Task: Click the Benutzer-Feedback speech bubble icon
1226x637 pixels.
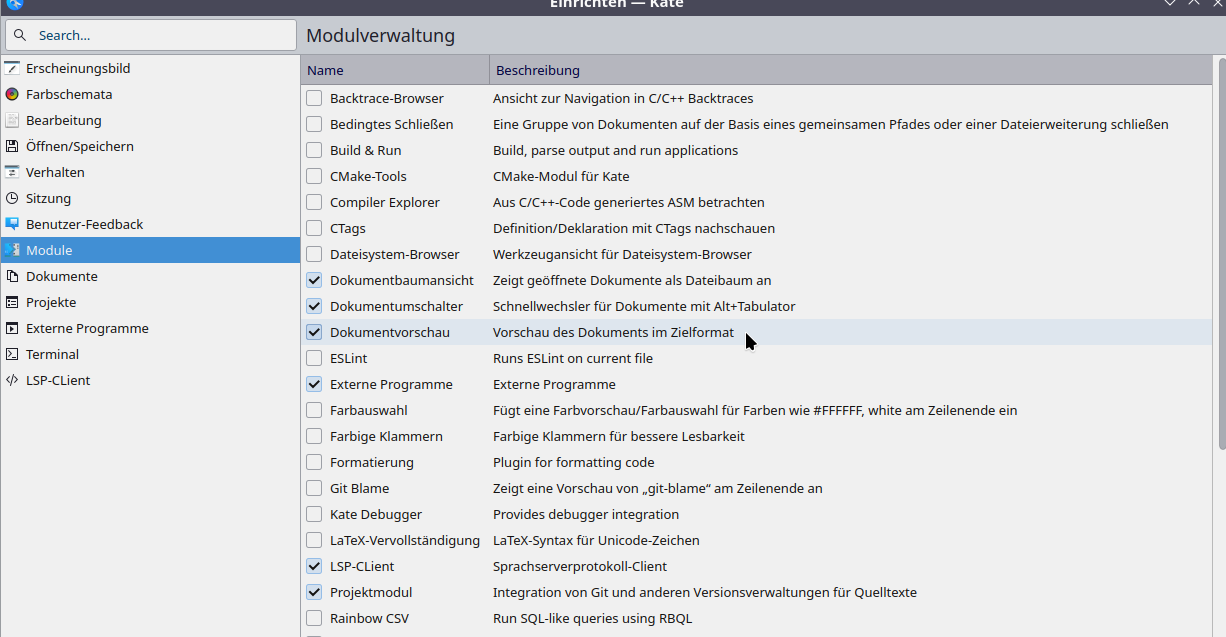Action: tap(12, 224)
